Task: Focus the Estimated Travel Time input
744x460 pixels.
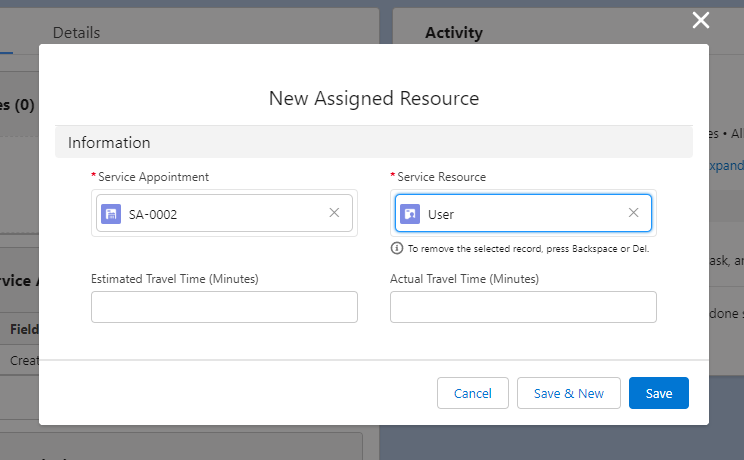Action: click(x=224, y=307)
